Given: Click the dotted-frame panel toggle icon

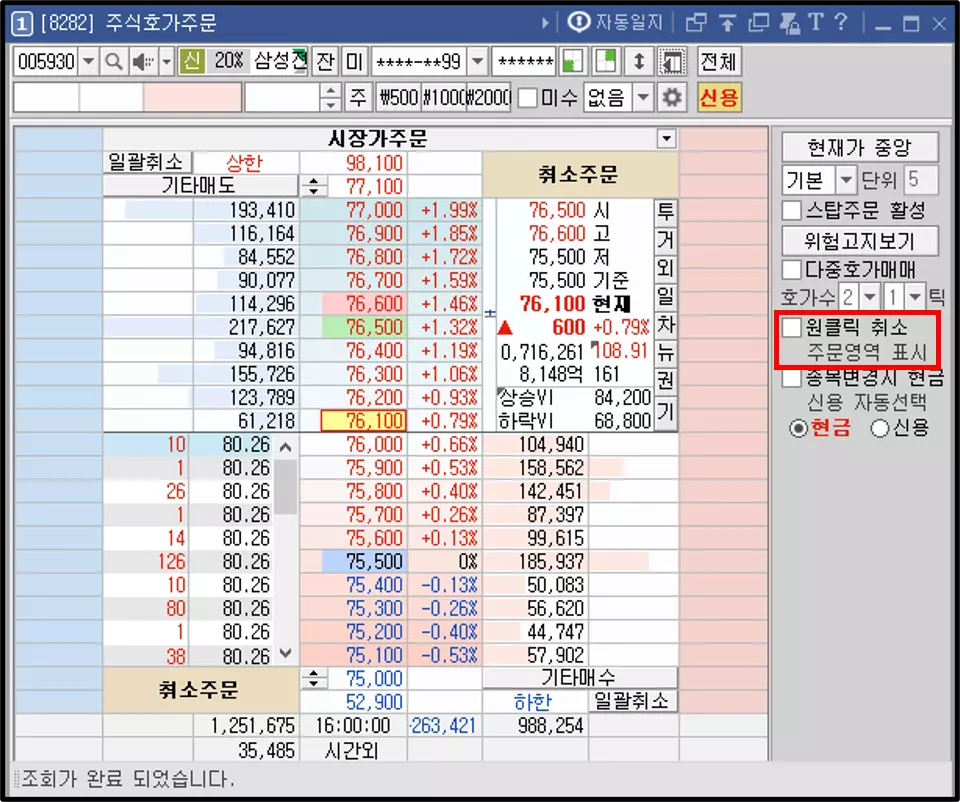Looking at the screenshot, I should coord(672,61).
